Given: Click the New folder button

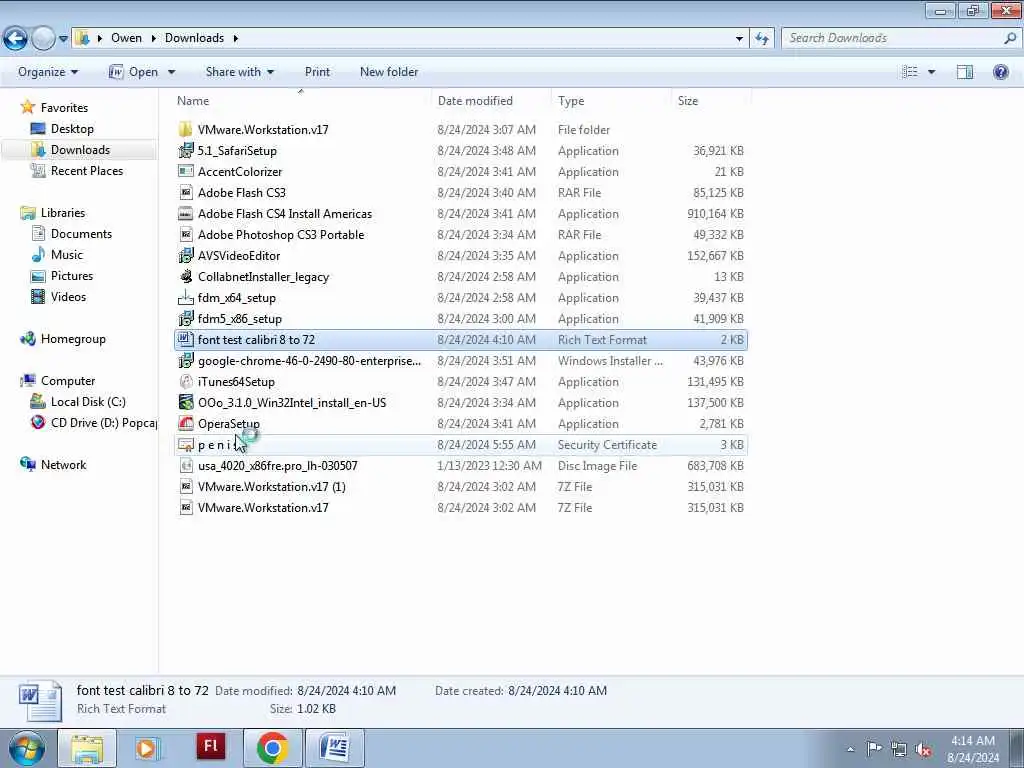Looking at the screenshot, I should [x=389, y=72].
